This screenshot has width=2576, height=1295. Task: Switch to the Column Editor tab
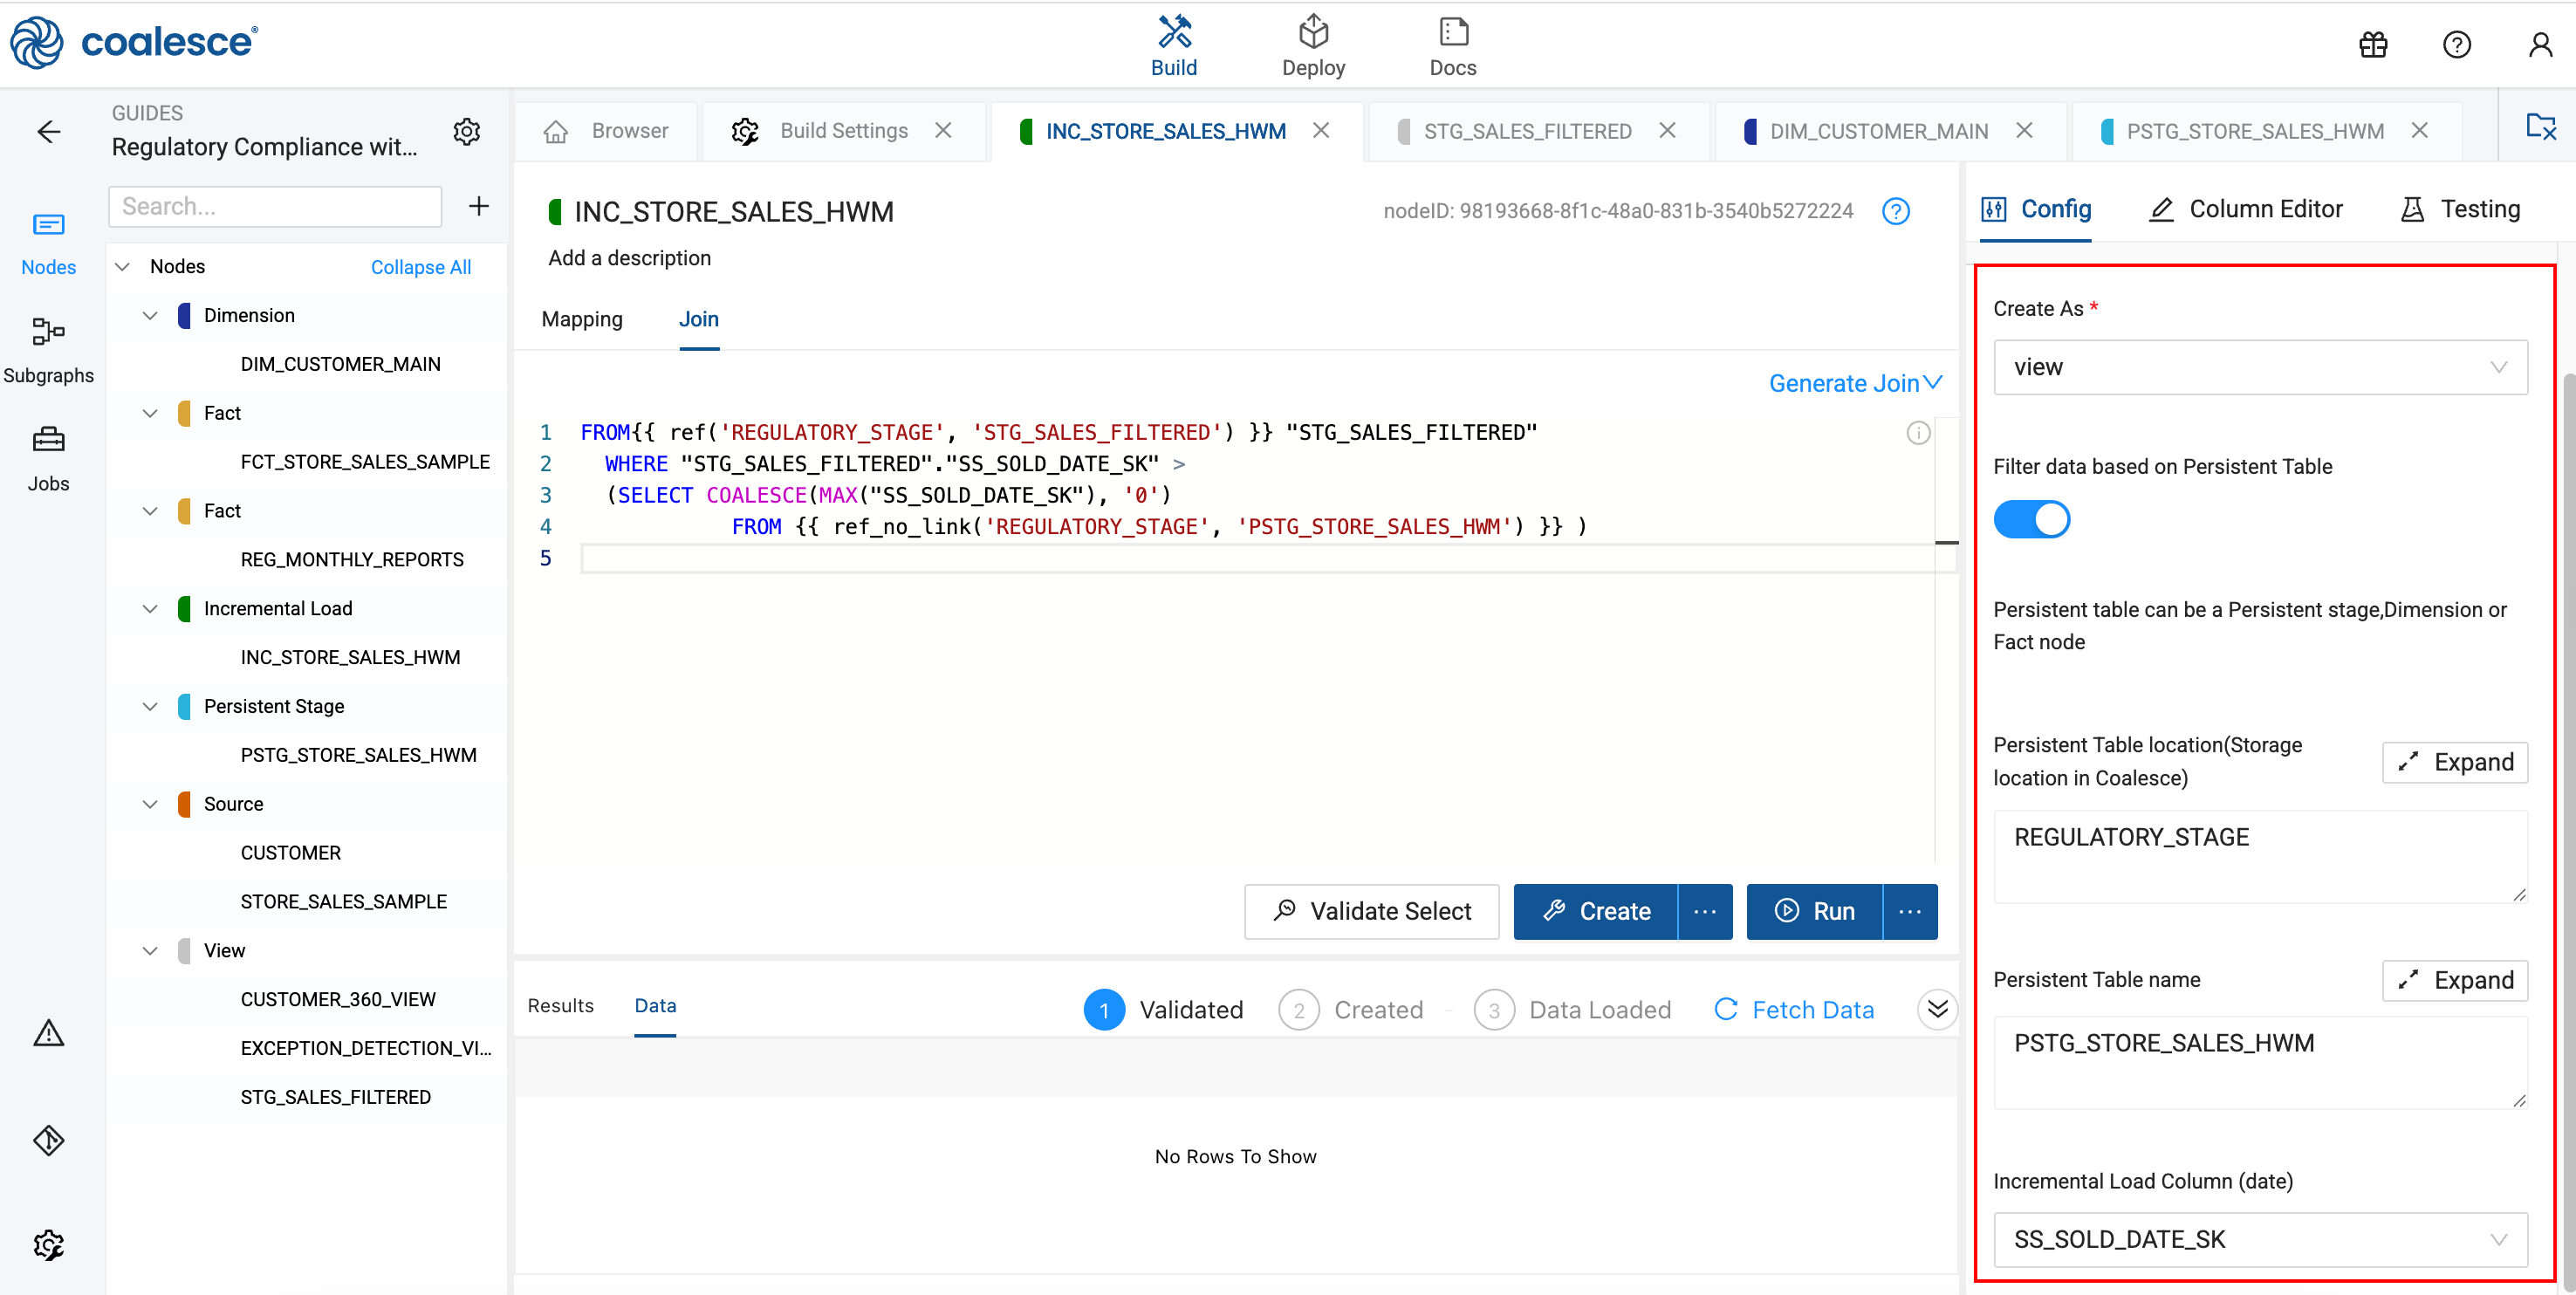point(2246,209)
